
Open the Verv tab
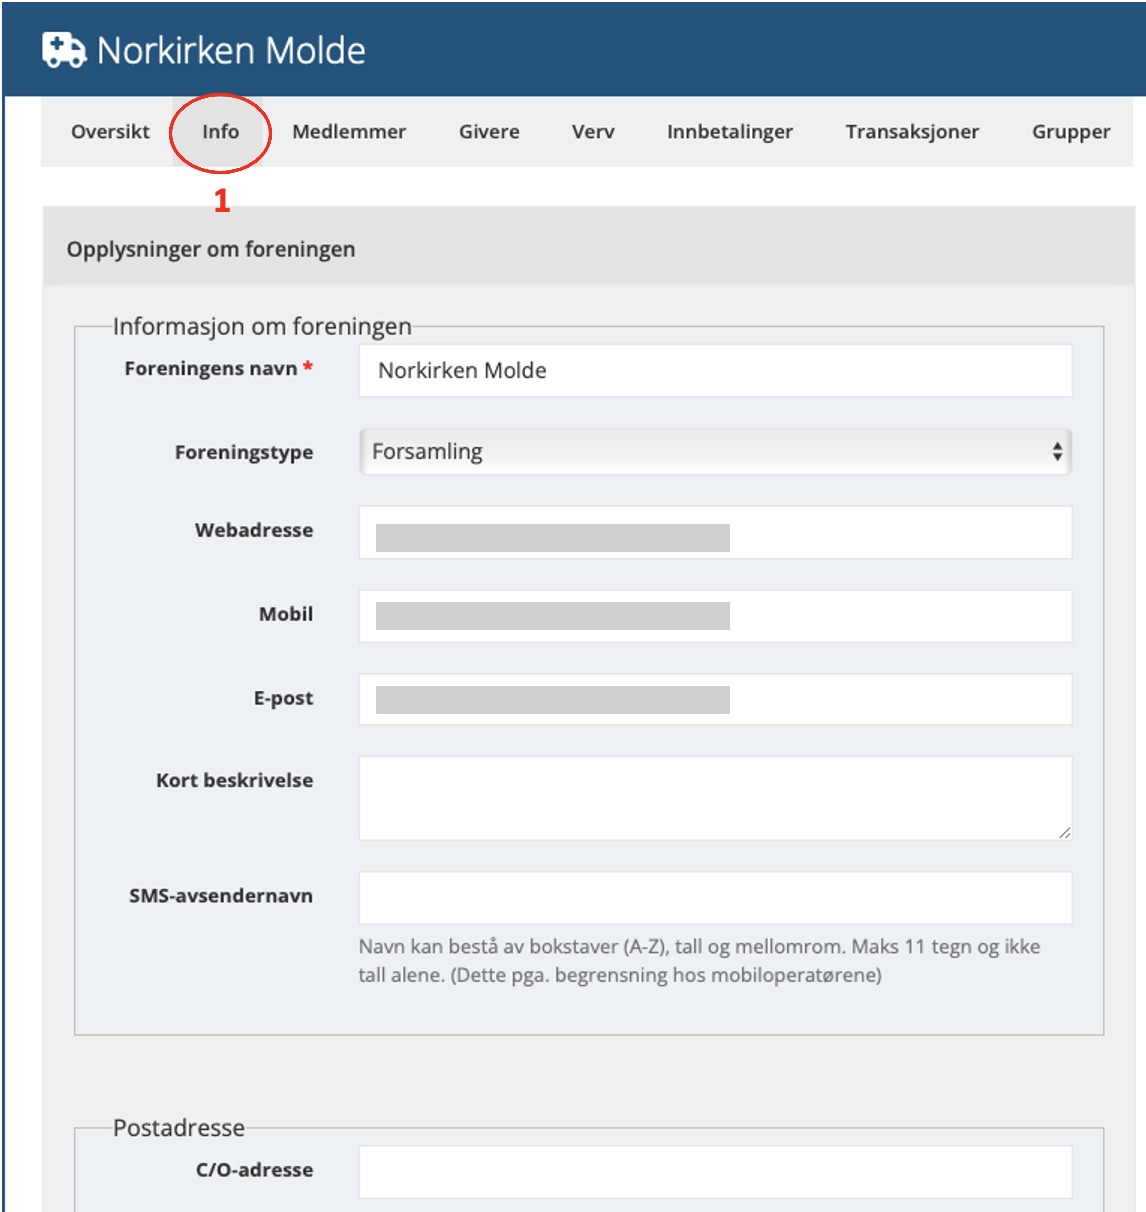[593, 131]
